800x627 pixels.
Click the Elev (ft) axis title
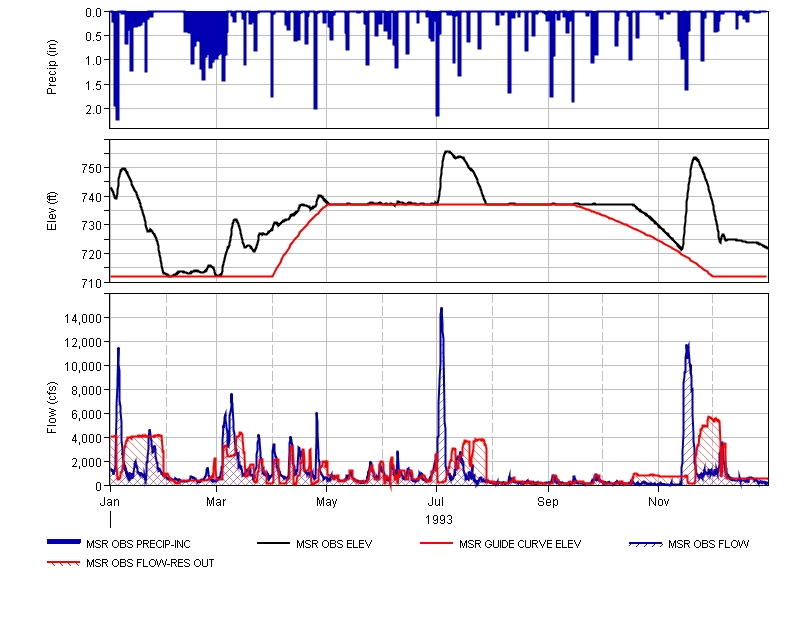(x=52, y=211)
